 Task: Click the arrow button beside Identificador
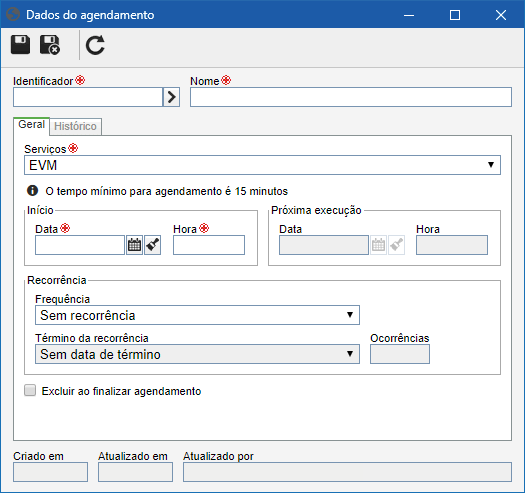171,97
